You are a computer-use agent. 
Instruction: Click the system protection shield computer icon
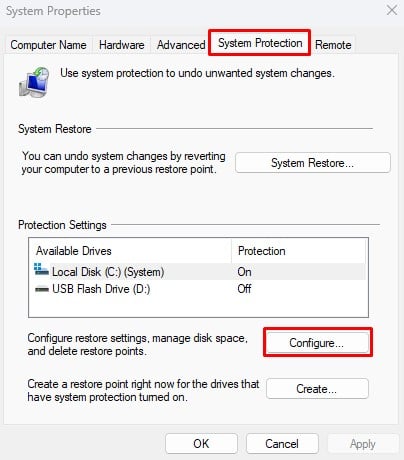(34, 82)
